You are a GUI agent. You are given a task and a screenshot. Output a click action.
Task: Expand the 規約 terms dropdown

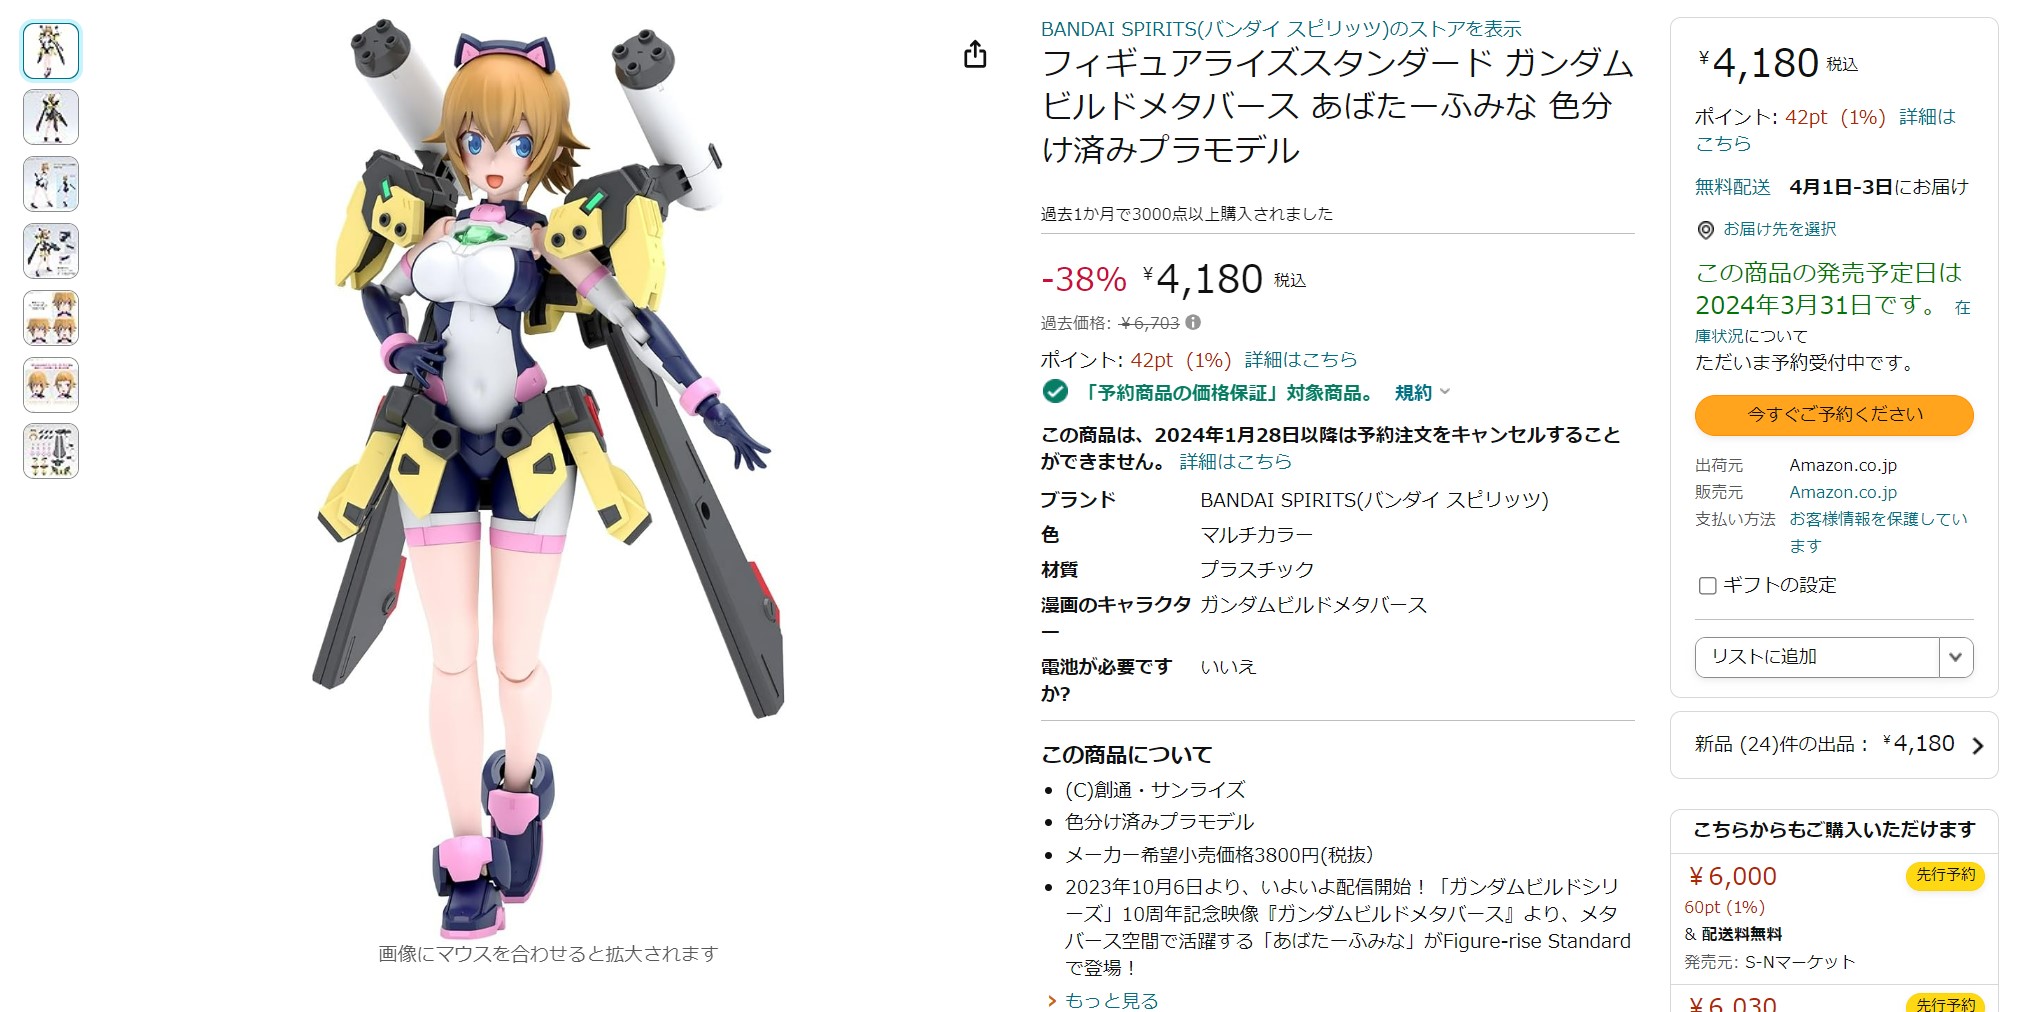(1421, 393)
